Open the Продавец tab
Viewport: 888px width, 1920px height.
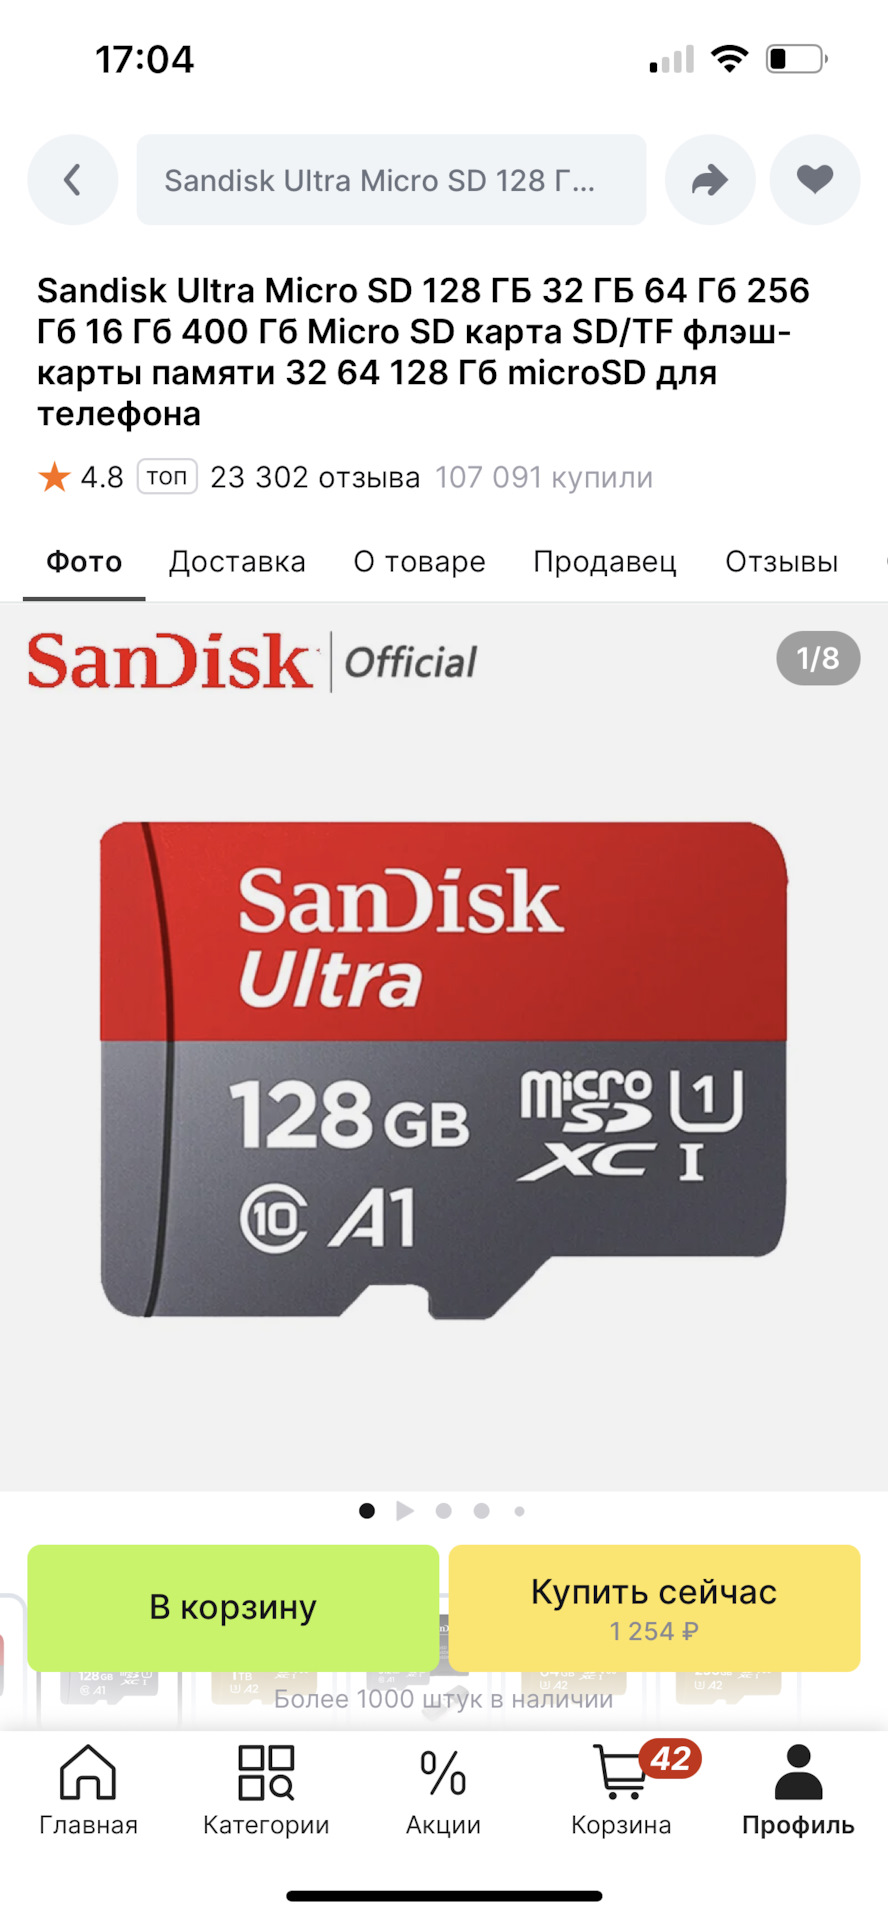point(605,562)
